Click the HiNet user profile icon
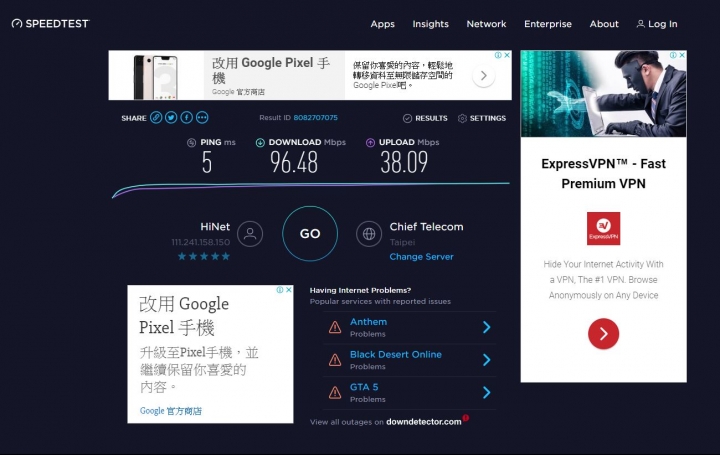The height and width of the screenshot is (455, 720). pyautogui.click(x=250, y=234)
